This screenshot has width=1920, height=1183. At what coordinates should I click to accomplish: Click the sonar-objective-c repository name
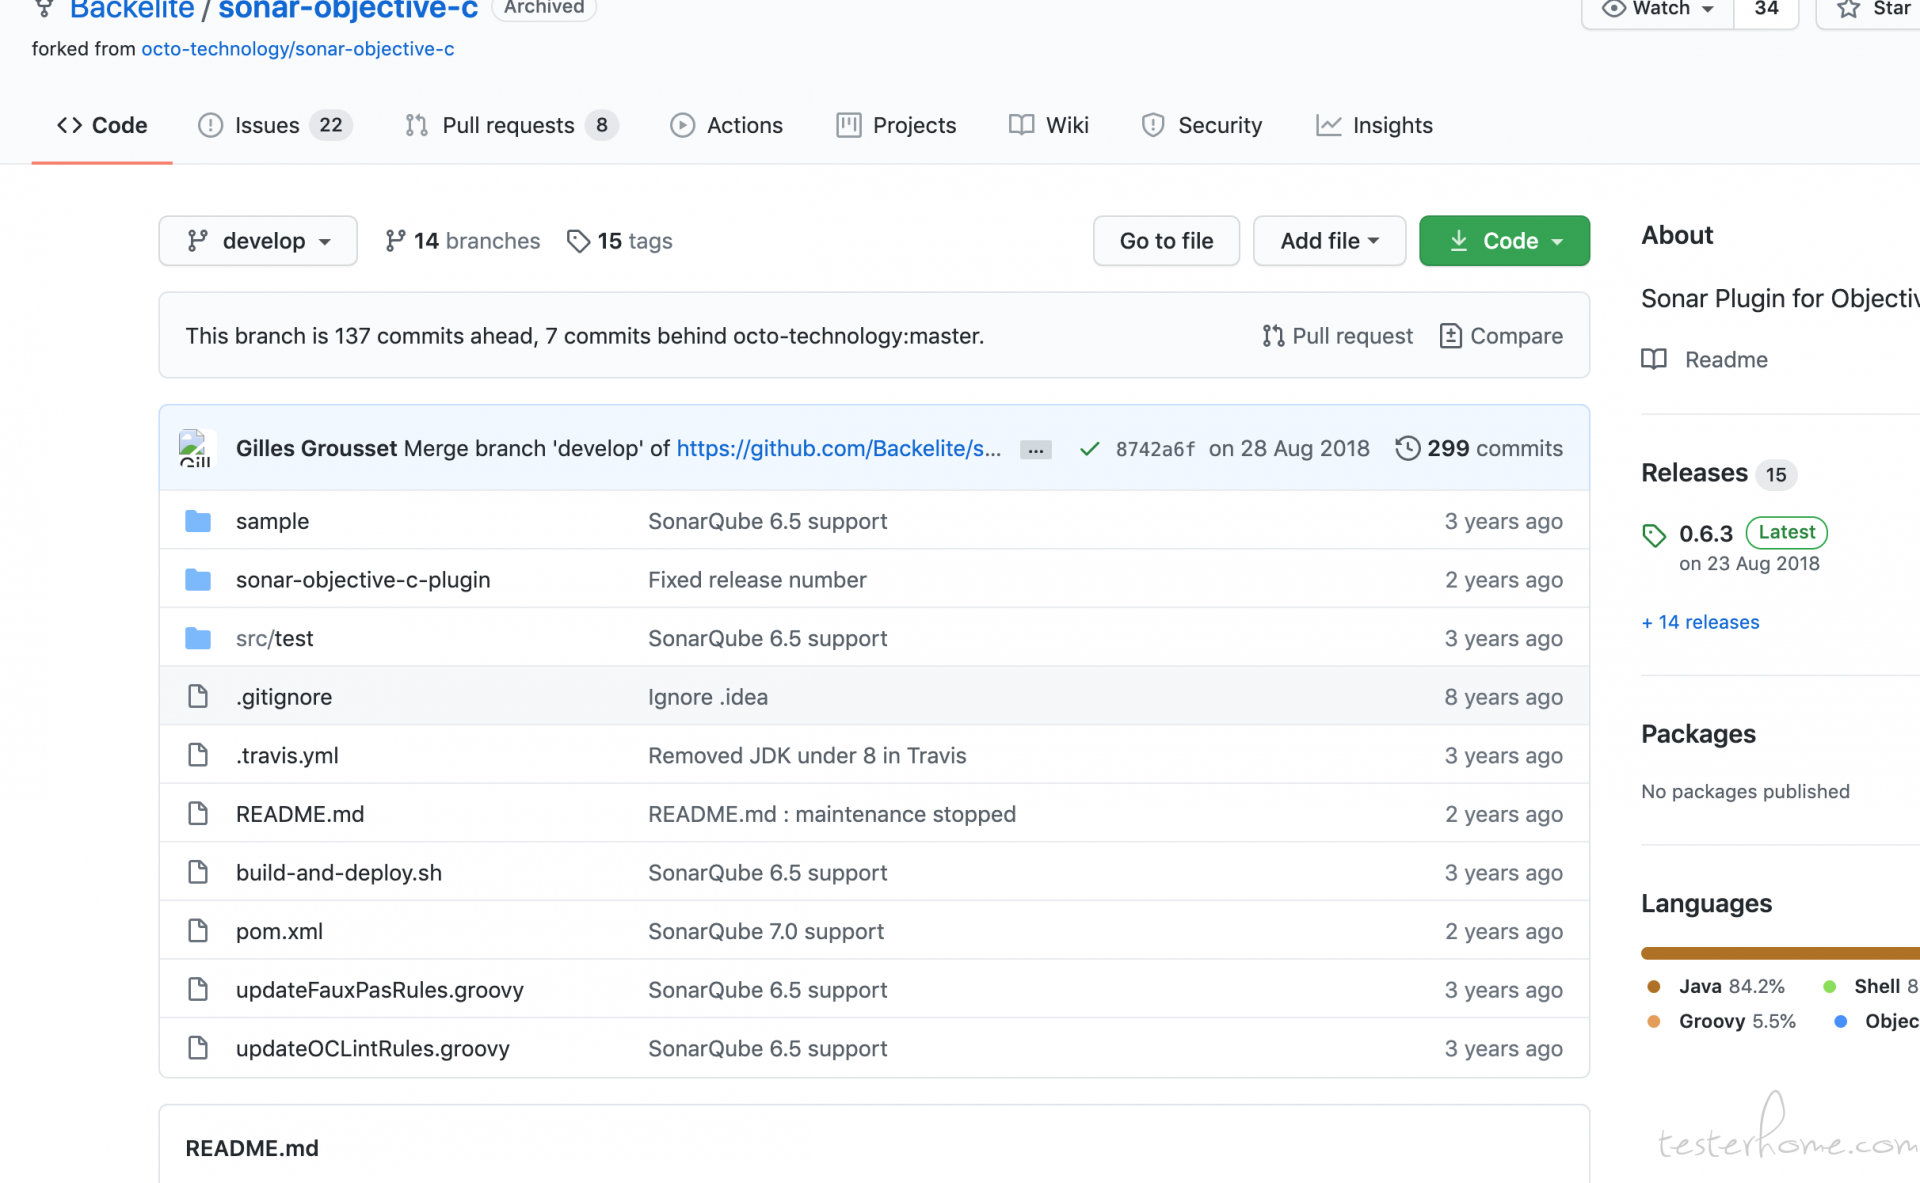point(348,9)
